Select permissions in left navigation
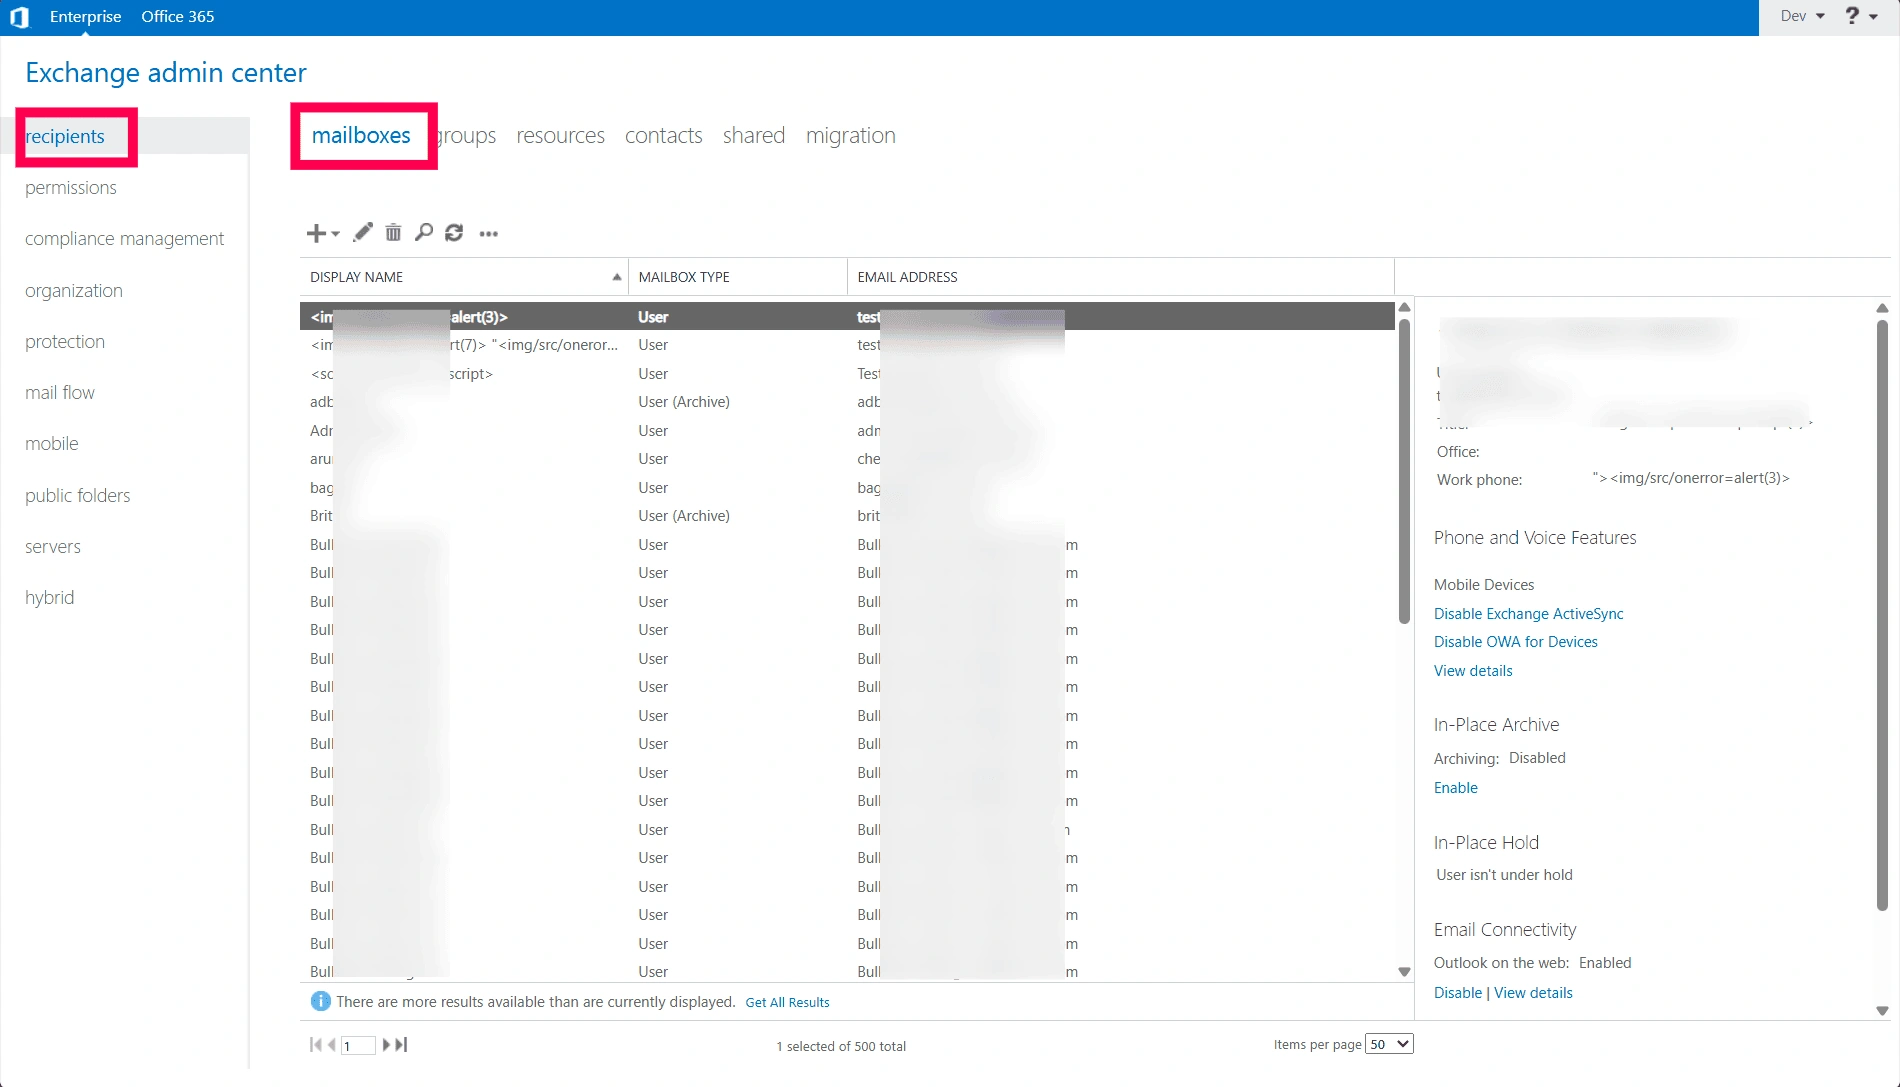Screen dimensions: 1900x1087 point(71,188)
